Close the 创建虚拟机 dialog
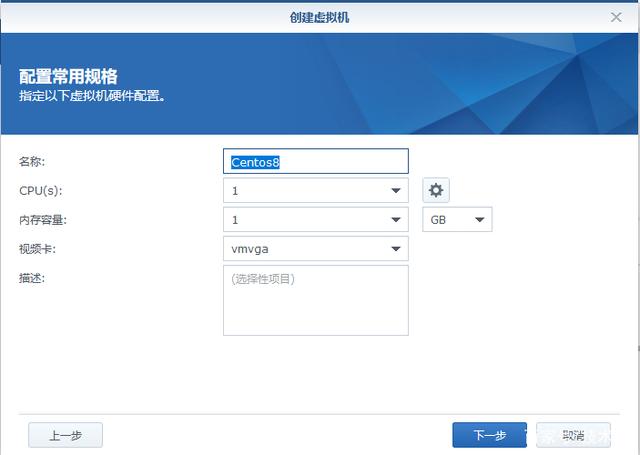 point(616,17)
